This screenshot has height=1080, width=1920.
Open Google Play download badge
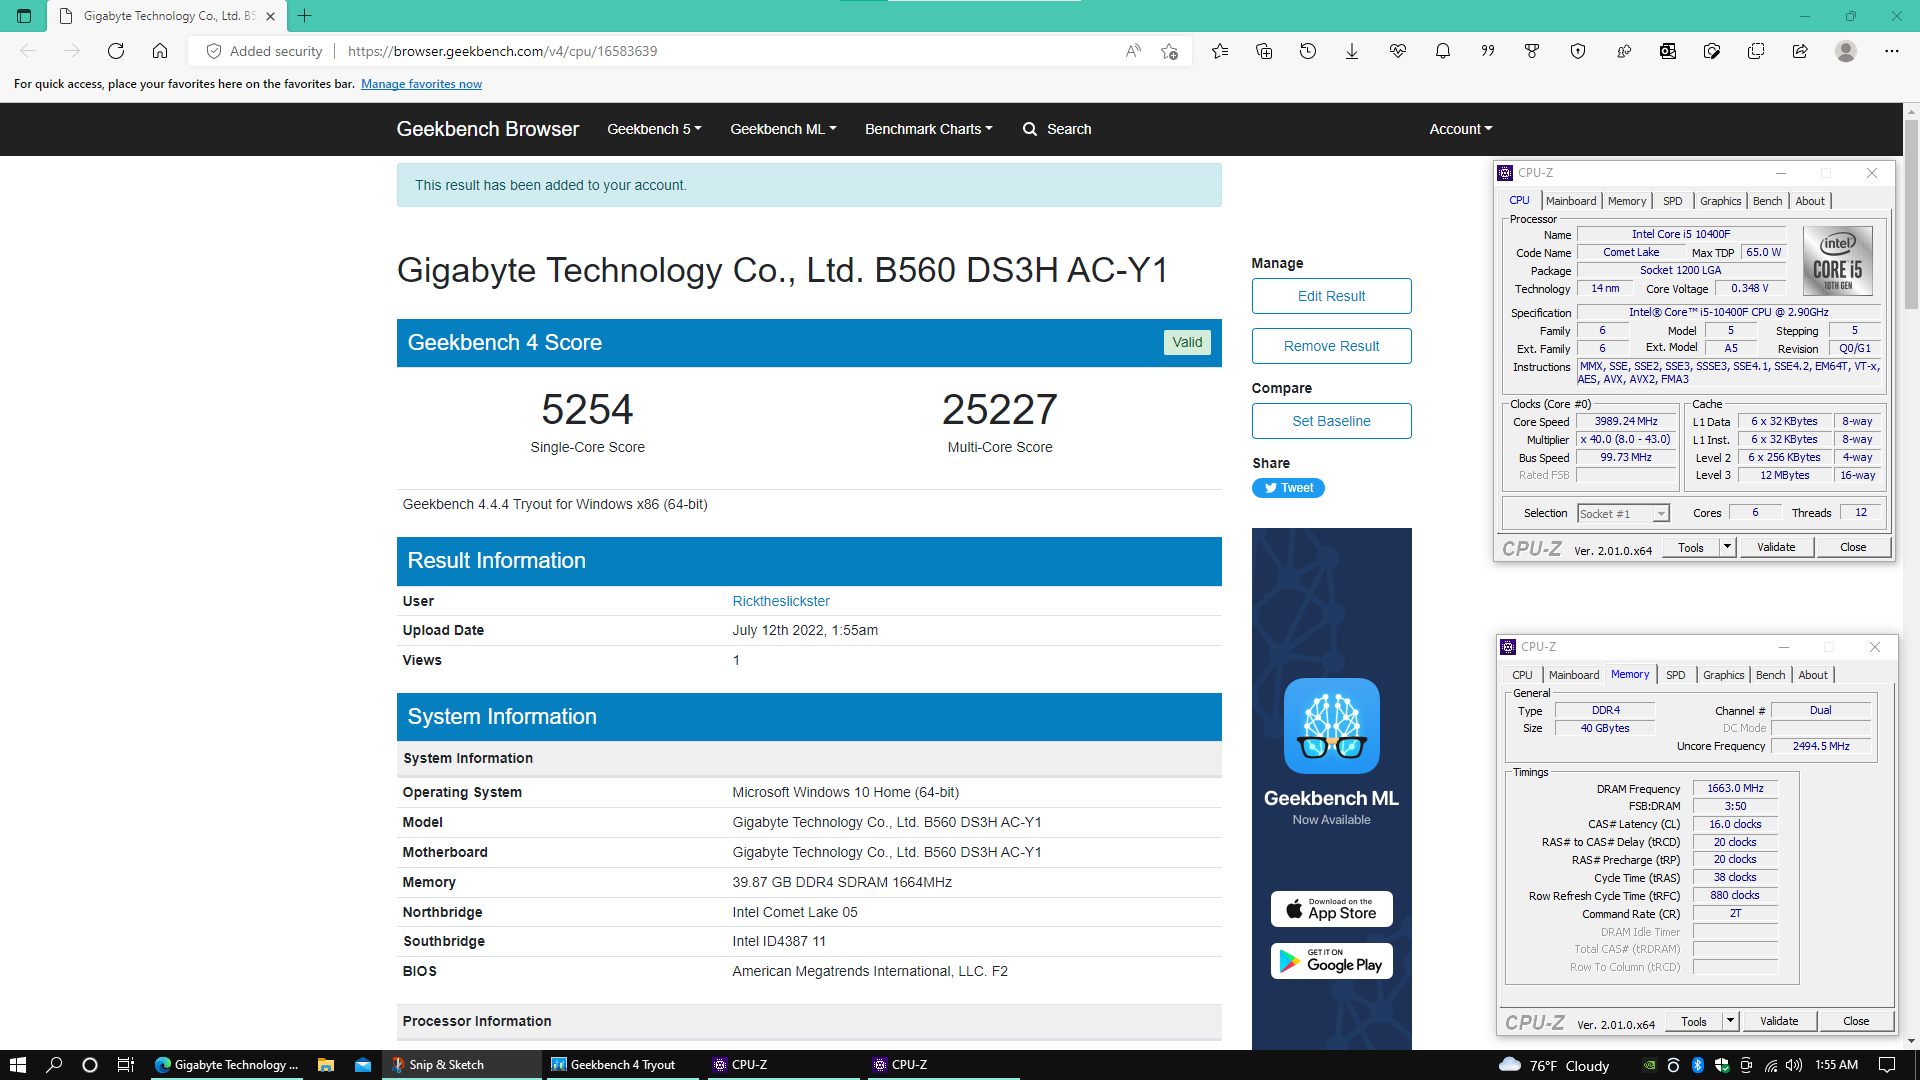(x=1331, y=961)
